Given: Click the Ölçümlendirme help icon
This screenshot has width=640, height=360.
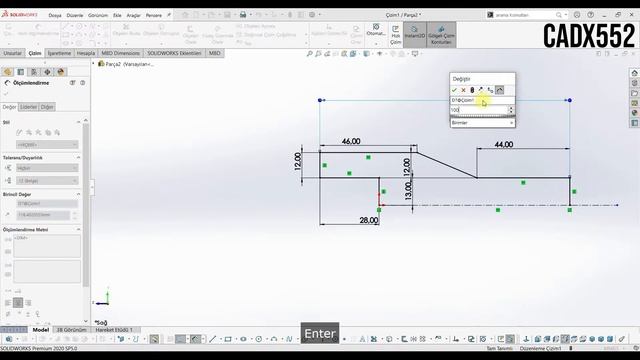Looking at the screenshot, I should pos(82,83).
